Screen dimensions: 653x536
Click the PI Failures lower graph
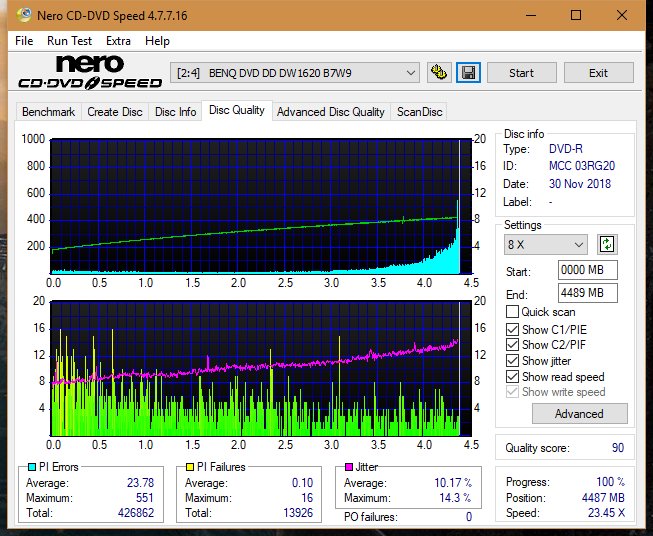tap(261, 369)
